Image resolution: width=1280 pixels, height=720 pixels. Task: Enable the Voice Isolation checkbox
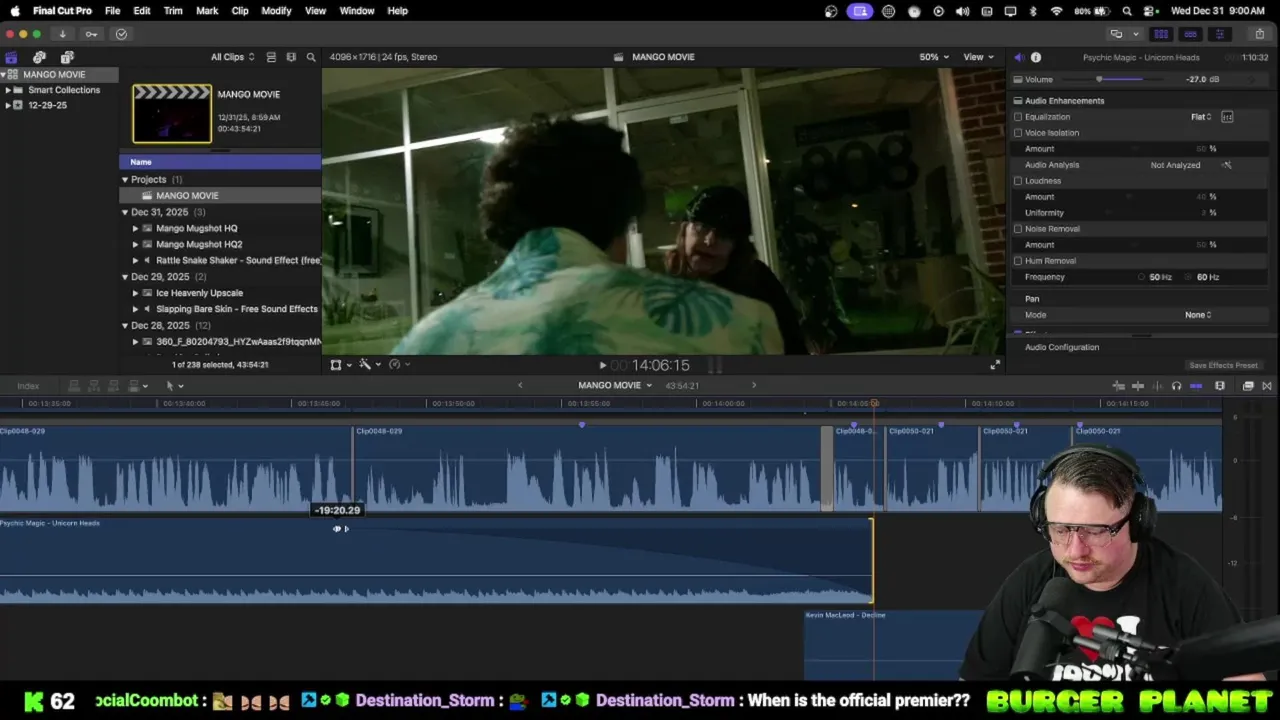tap(1018, 133)
